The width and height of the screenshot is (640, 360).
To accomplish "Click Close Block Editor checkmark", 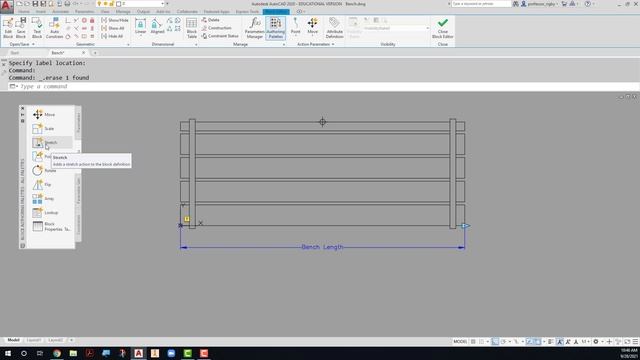I will point(442,28).
